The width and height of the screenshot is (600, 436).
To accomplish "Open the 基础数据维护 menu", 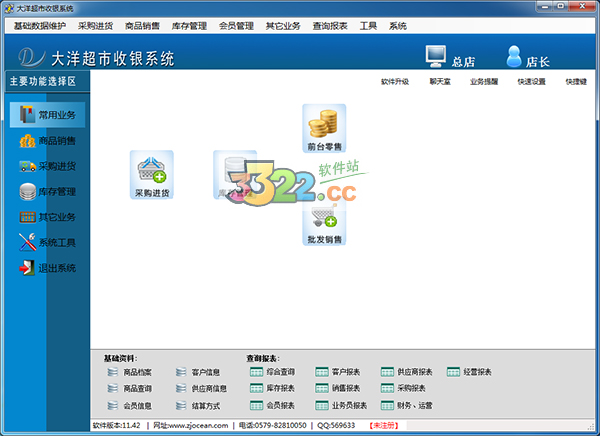I will pyautogui.click(x=39, y=26).
